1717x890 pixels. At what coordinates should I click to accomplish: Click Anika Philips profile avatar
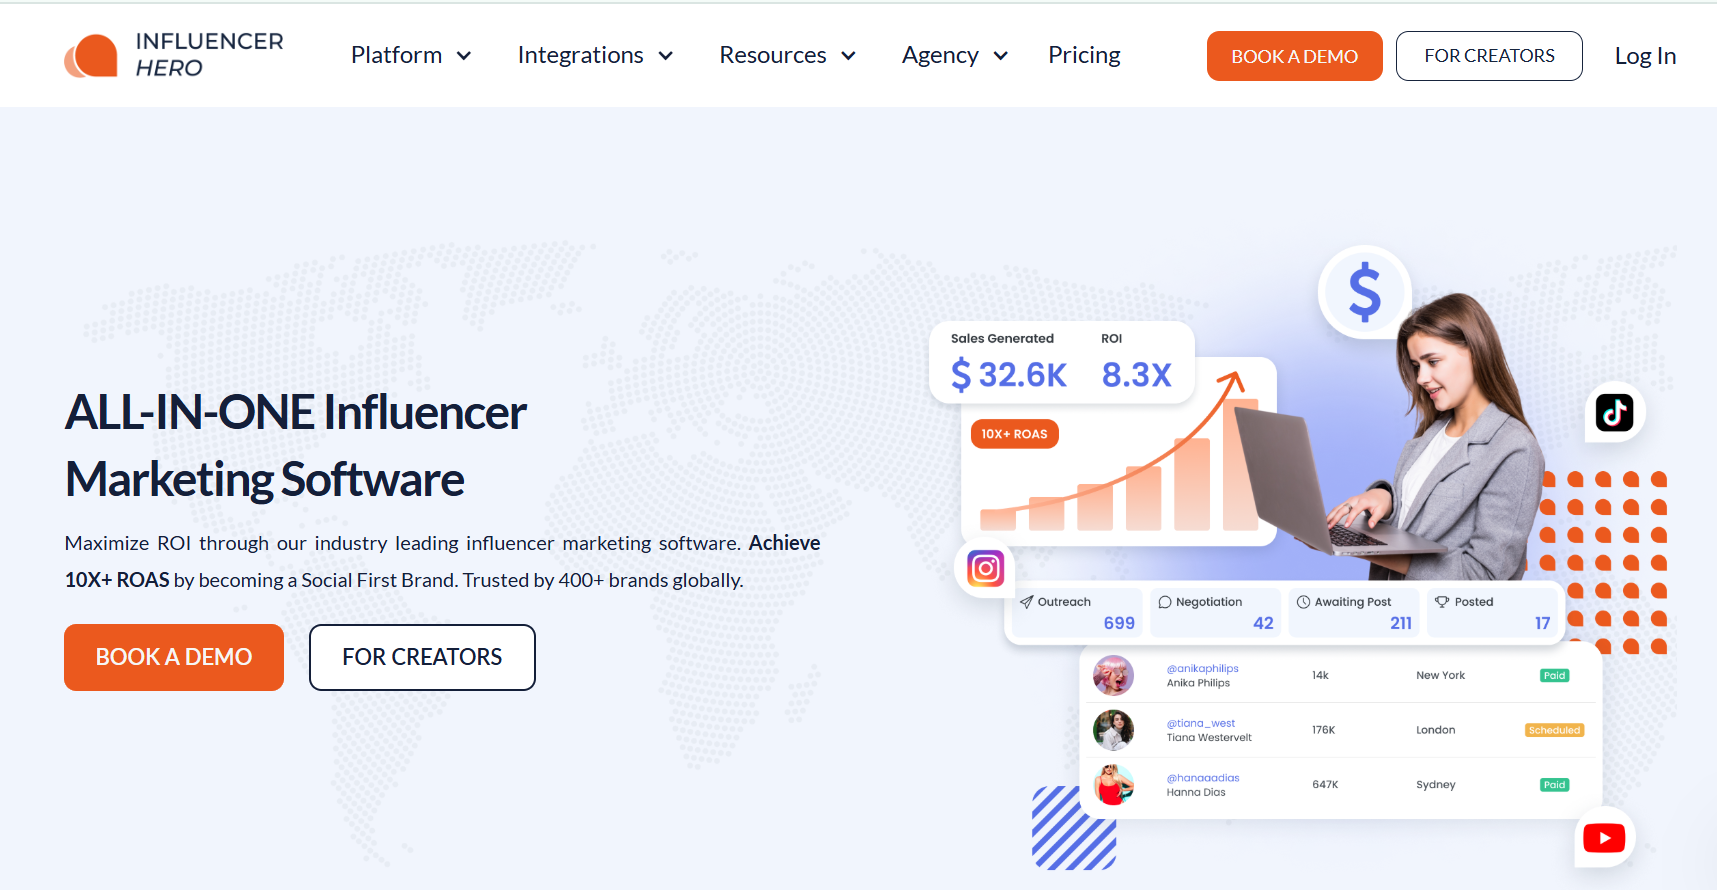1113,676
